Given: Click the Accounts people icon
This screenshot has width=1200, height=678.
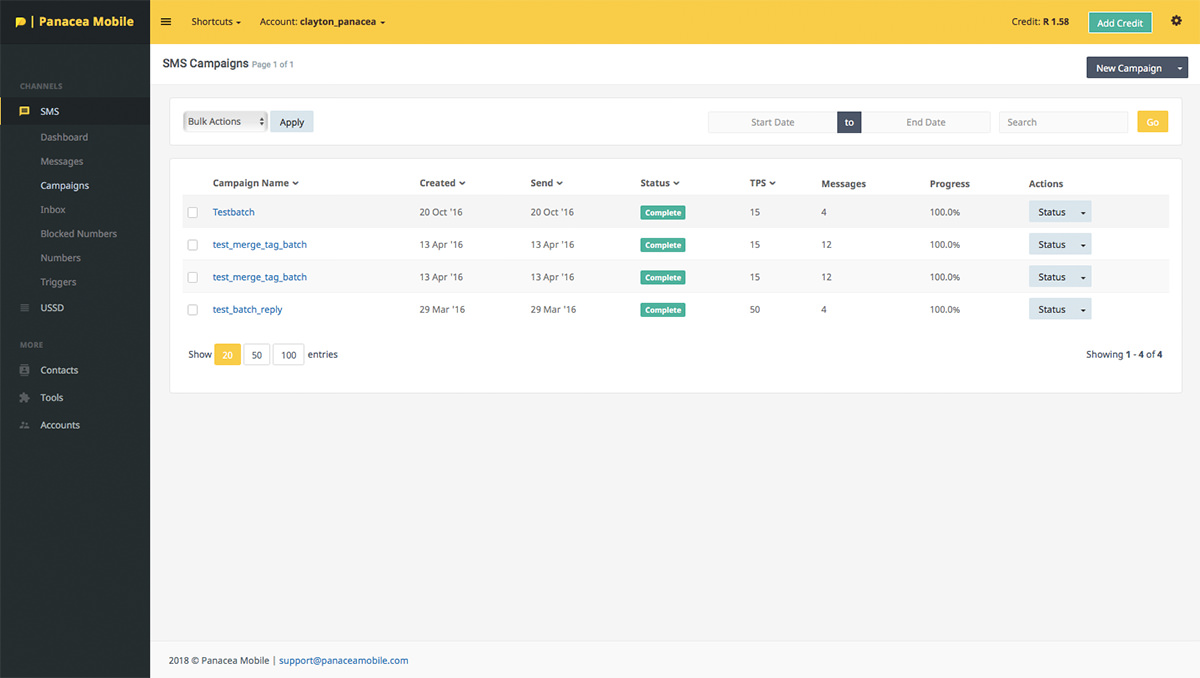Looking at the screenshot, I should 24,426.
